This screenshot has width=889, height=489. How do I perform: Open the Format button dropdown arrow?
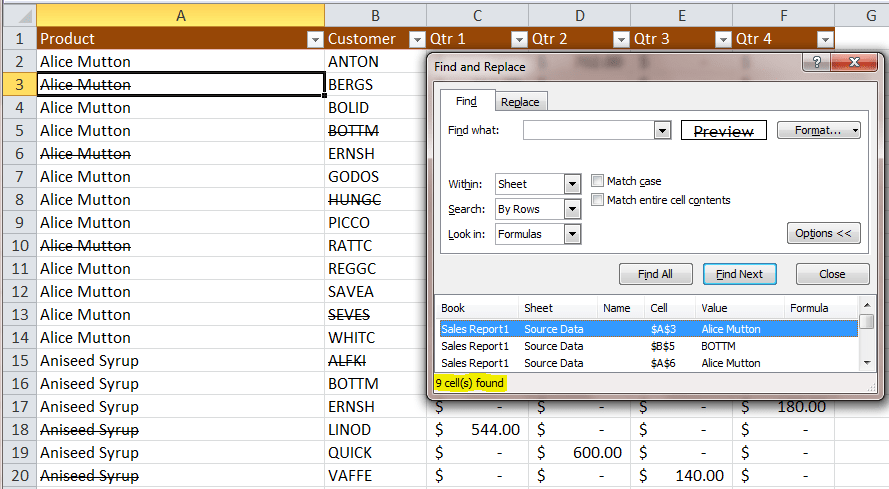click(x=853, y=131)
